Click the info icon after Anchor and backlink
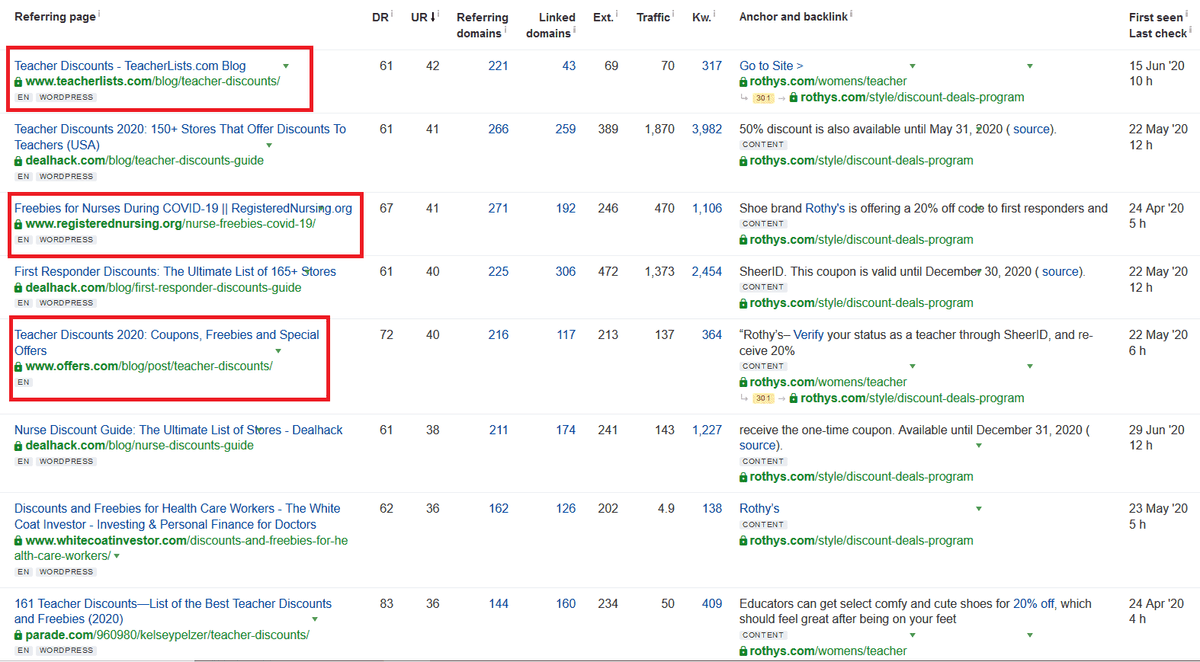Viewport: 1200px width, 662px height. [851, 13]
